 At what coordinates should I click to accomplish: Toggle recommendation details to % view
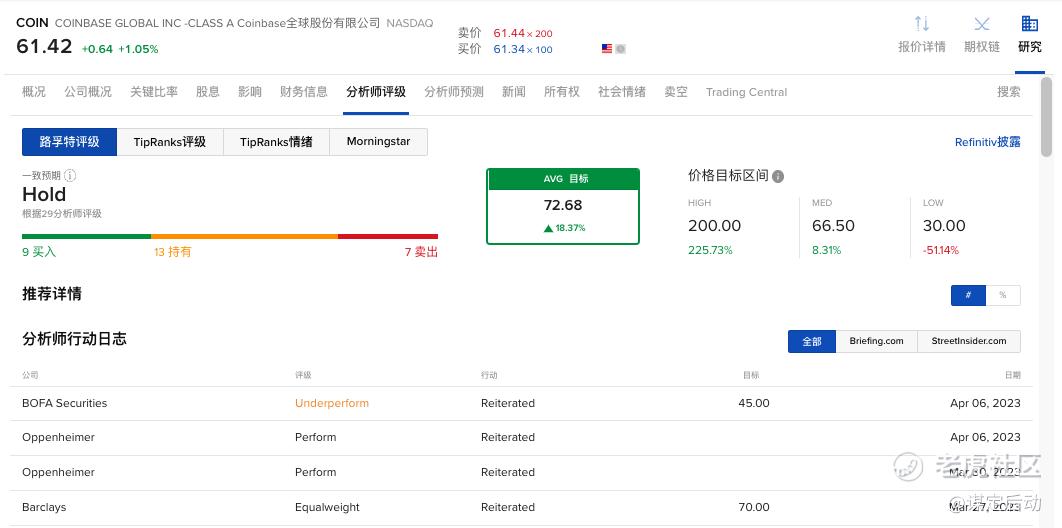[x=1003, y=295]
